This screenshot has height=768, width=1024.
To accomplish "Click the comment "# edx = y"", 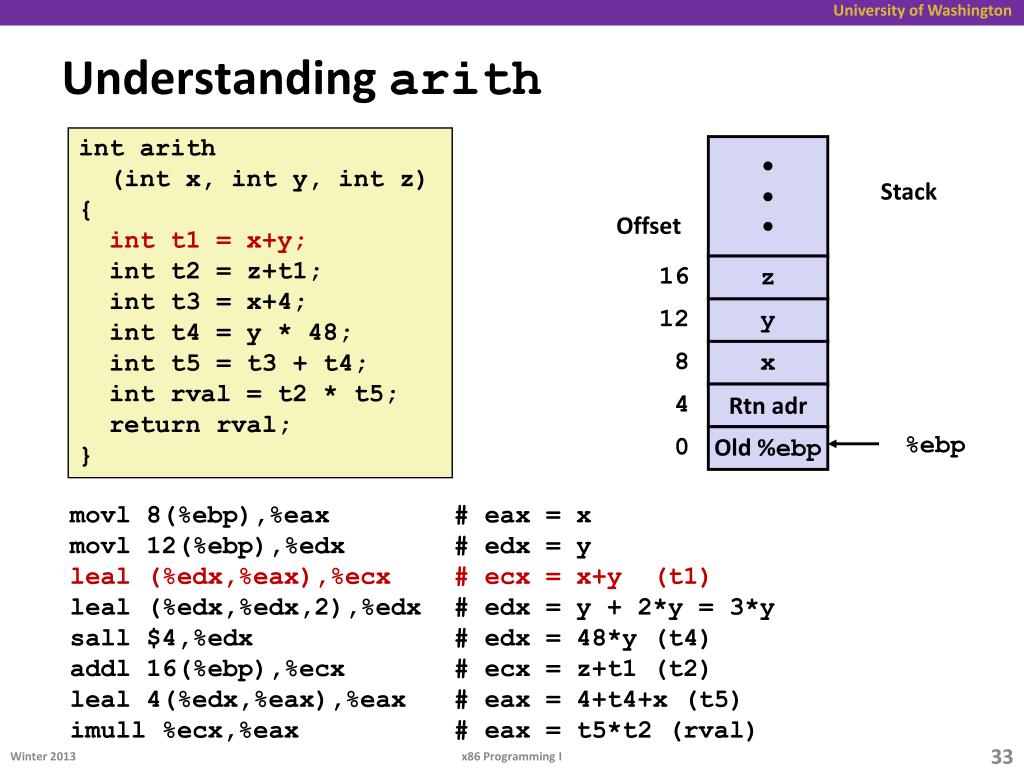I will tap(523, 547).
